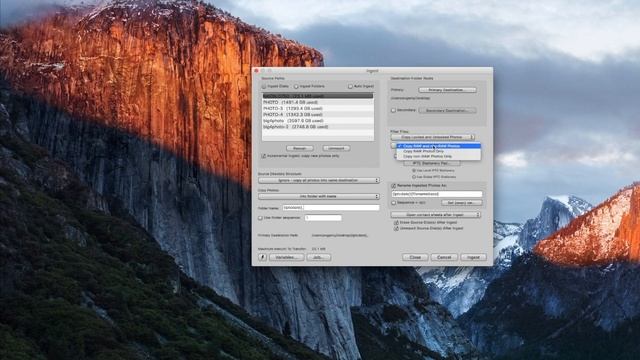Click the Cancel button
This screenshot has height=360, width=640.
444,257
